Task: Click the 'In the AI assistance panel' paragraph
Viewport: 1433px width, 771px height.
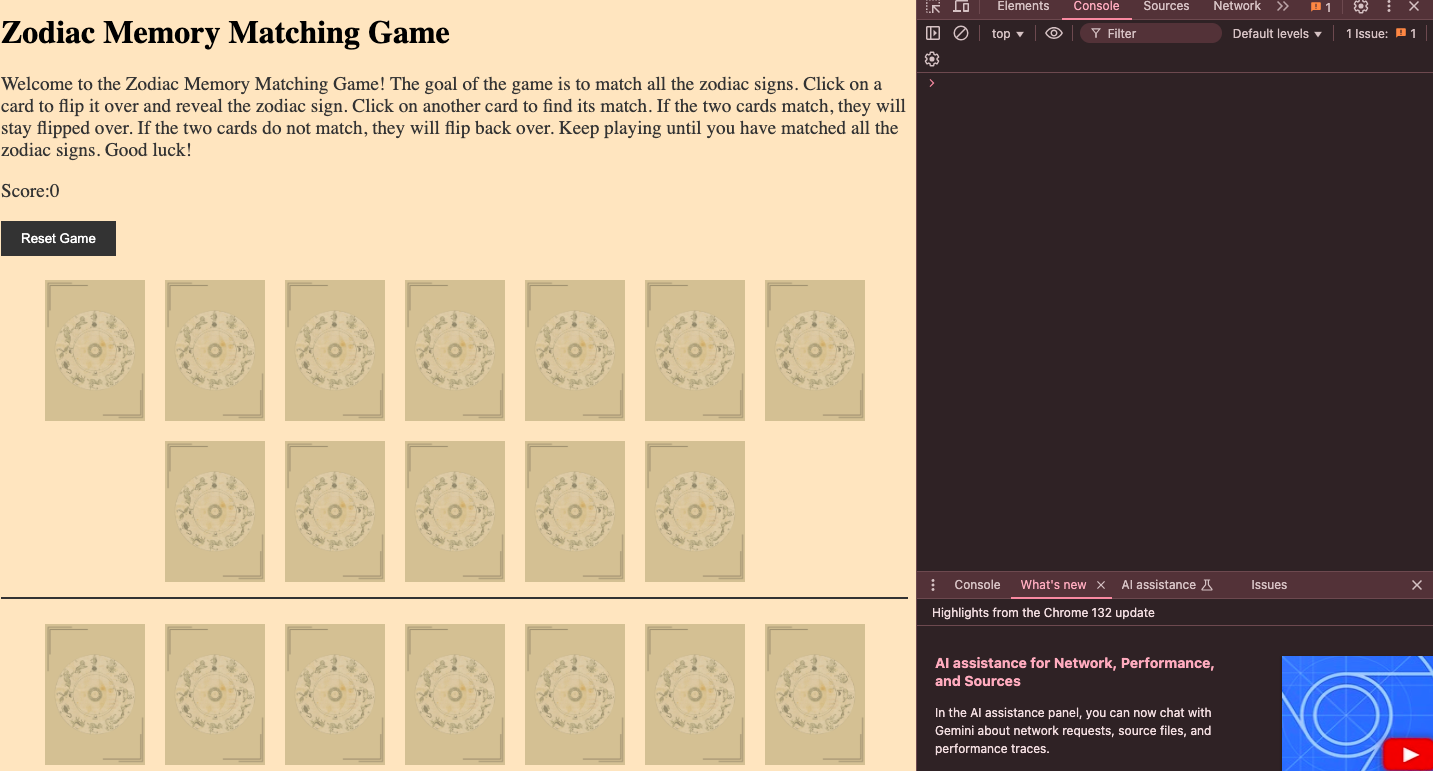Action: click(1073, 731)
